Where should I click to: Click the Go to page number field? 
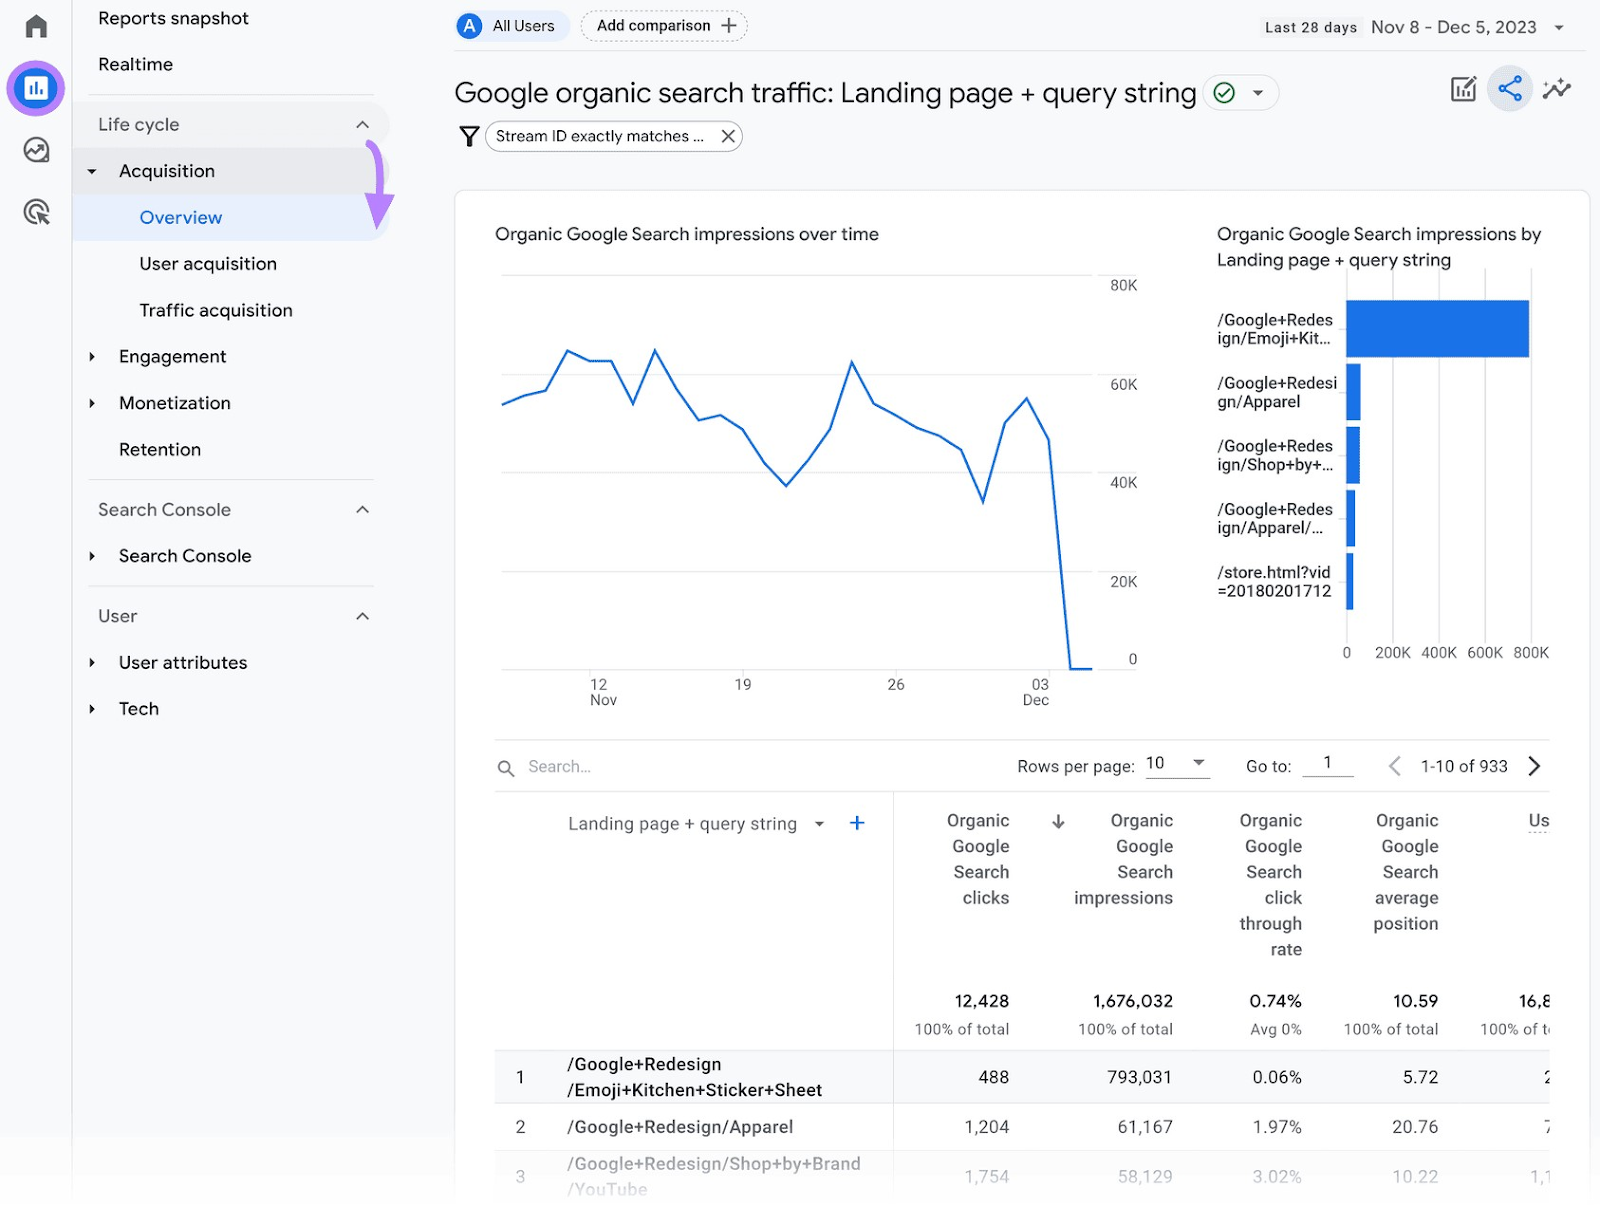pos(1328,763)
